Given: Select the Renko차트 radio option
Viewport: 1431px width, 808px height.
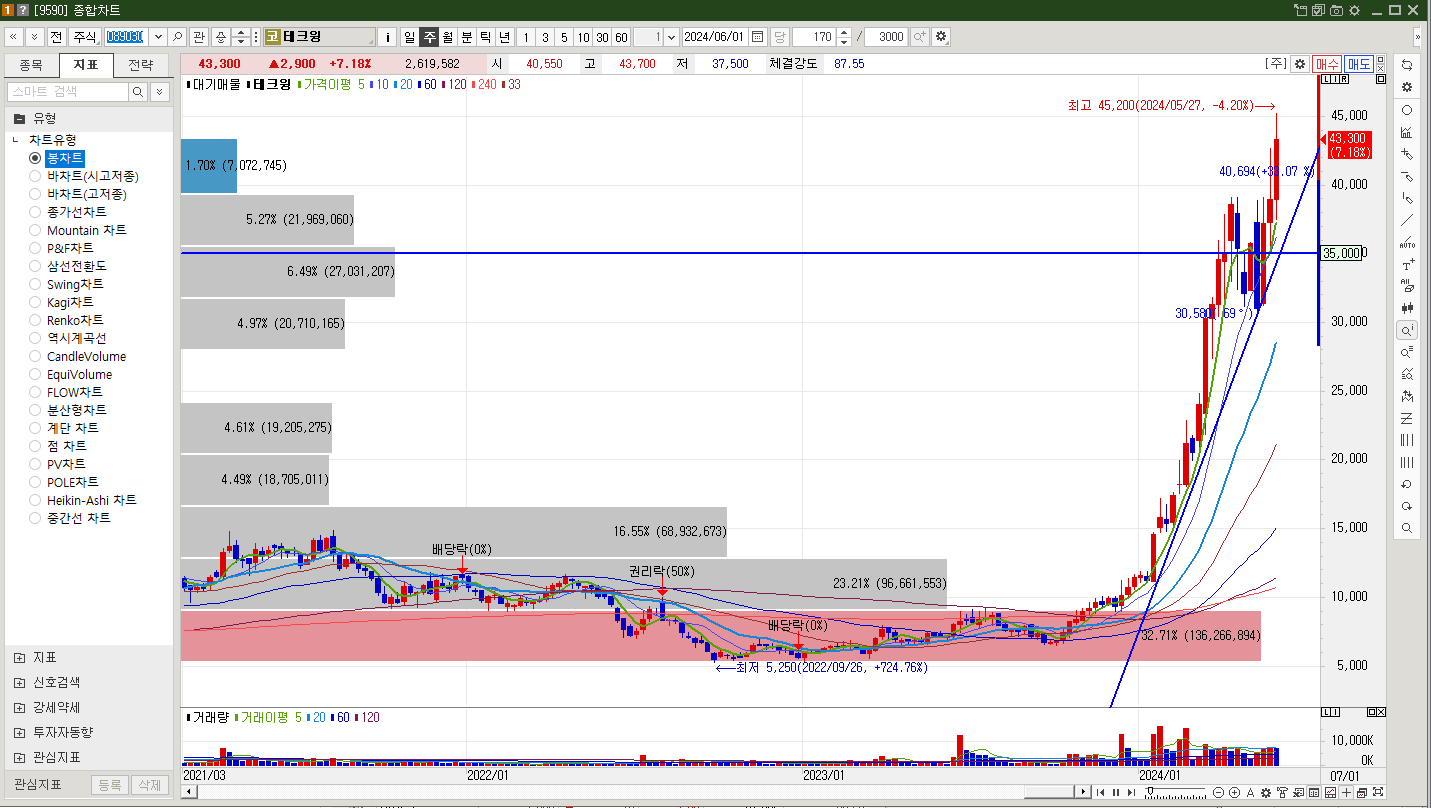Looking at the screenshot, I should [x=35, y=320].
